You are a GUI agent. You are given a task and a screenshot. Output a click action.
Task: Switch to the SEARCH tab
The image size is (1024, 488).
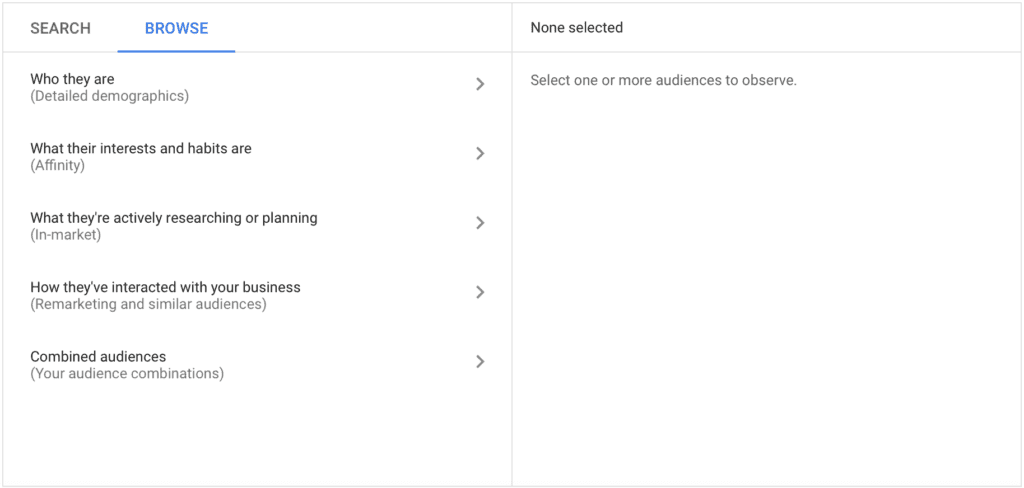[60, 28]
